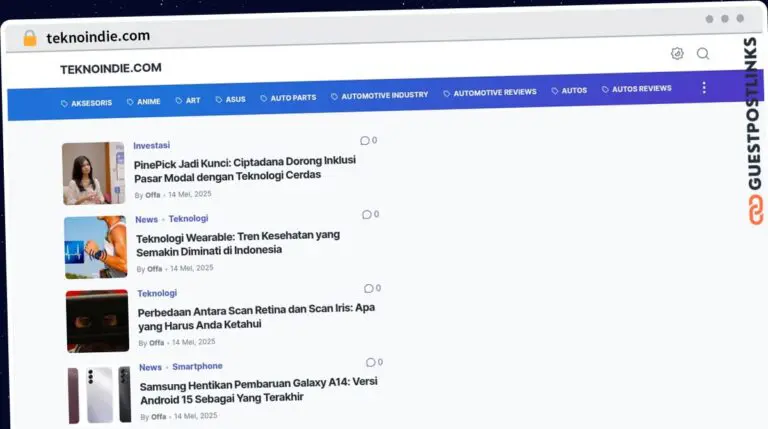This screenshot has width=768, height=429.
Task: Open the search icon in header
Action: tap(703, 54)
